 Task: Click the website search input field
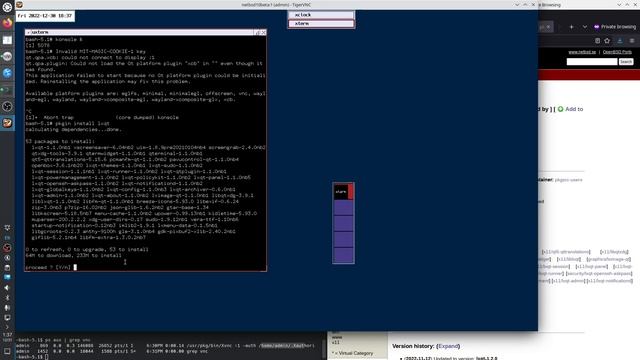(x=592, y=62)
